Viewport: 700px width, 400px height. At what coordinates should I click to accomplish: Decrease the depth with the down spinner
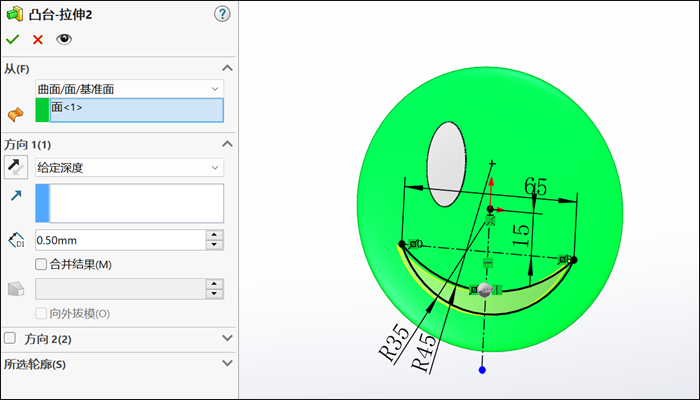tap(215, 245)
